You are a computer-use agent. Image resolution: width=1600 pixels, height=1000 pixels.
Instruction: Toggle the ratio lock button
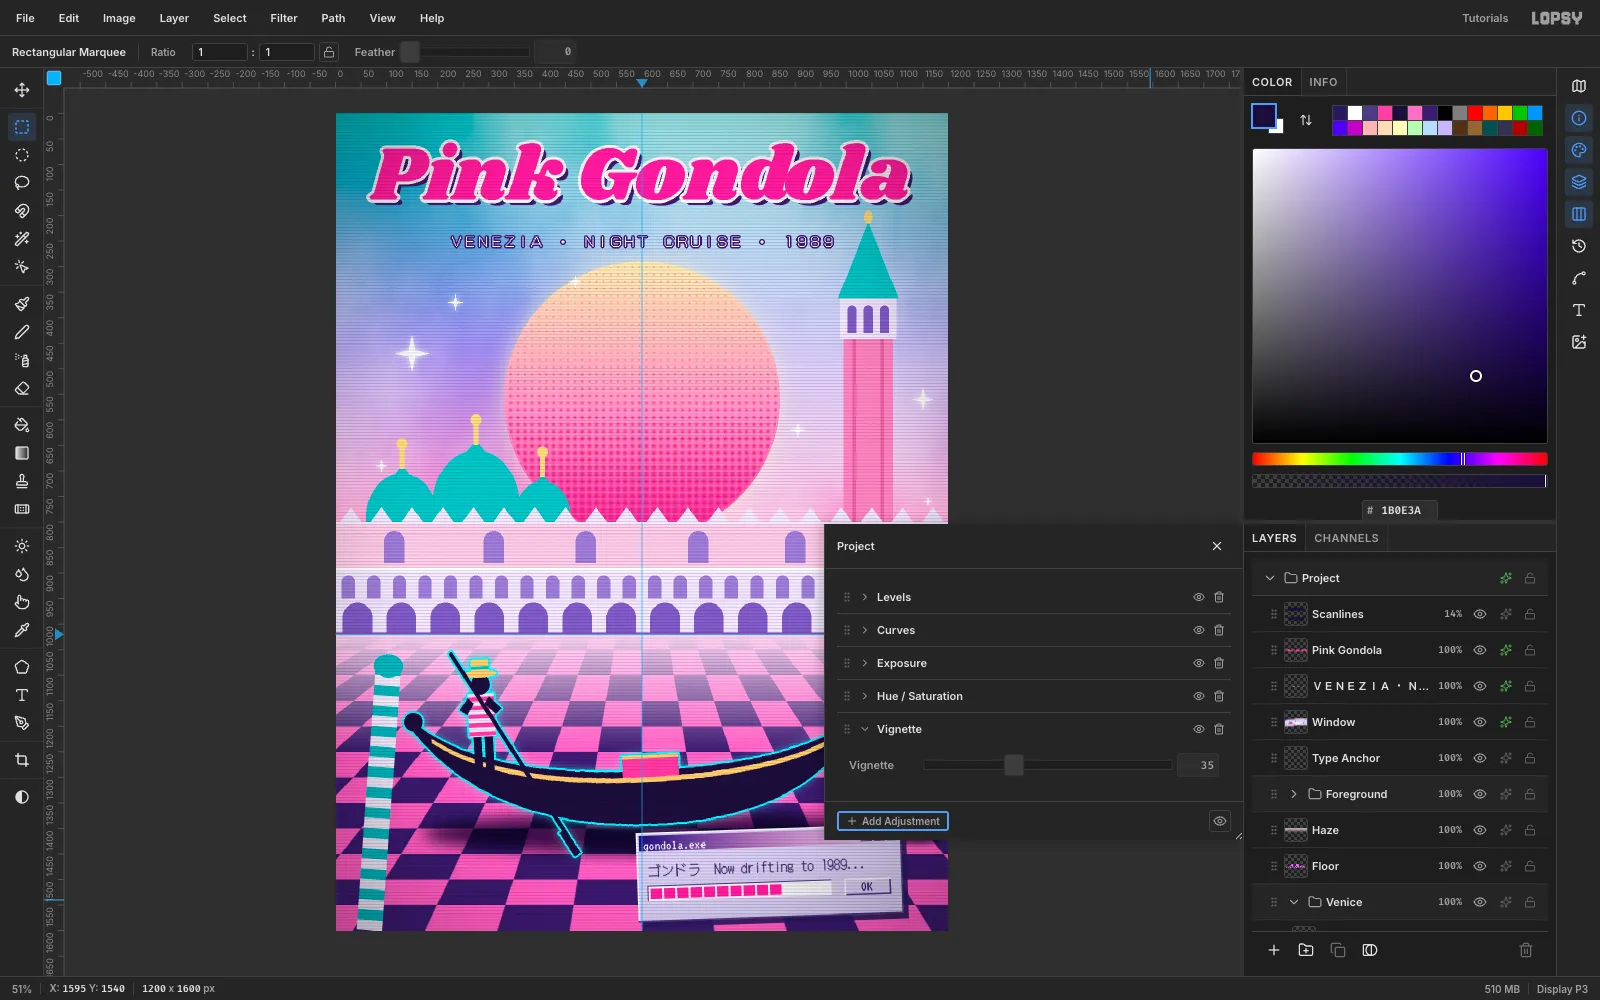[x=329, y=52]
